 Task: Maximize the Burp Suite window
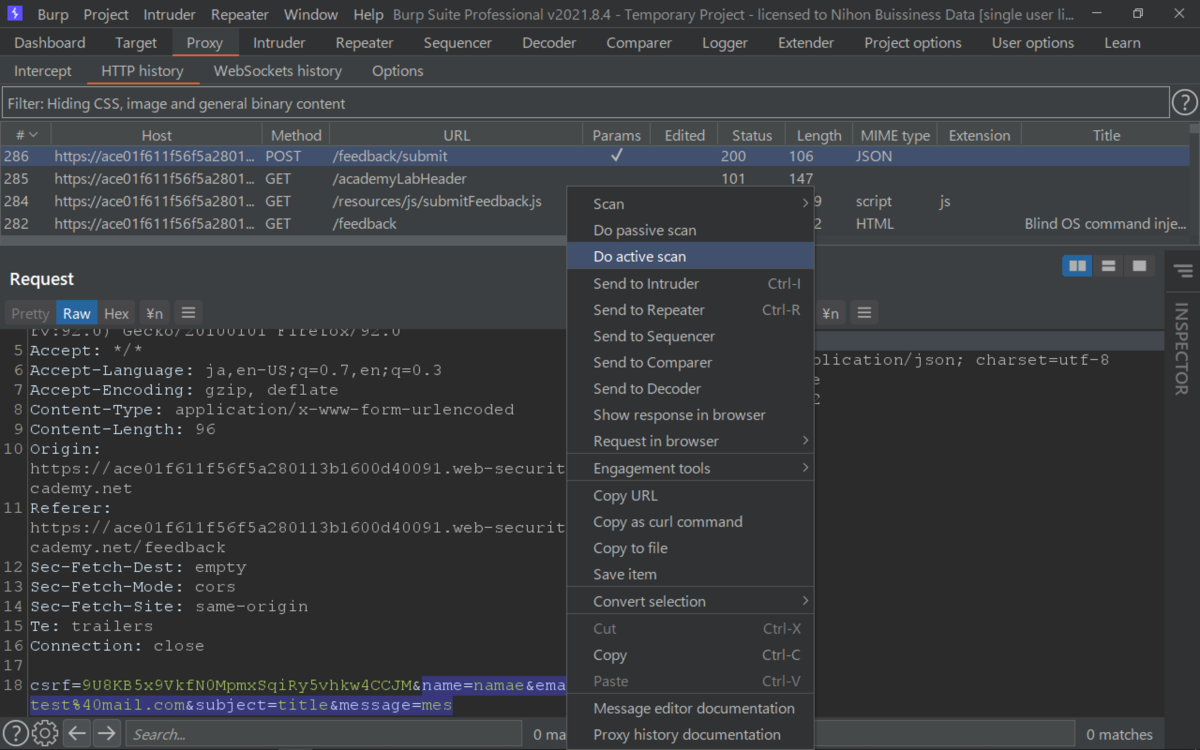[x=1138, y=14]
